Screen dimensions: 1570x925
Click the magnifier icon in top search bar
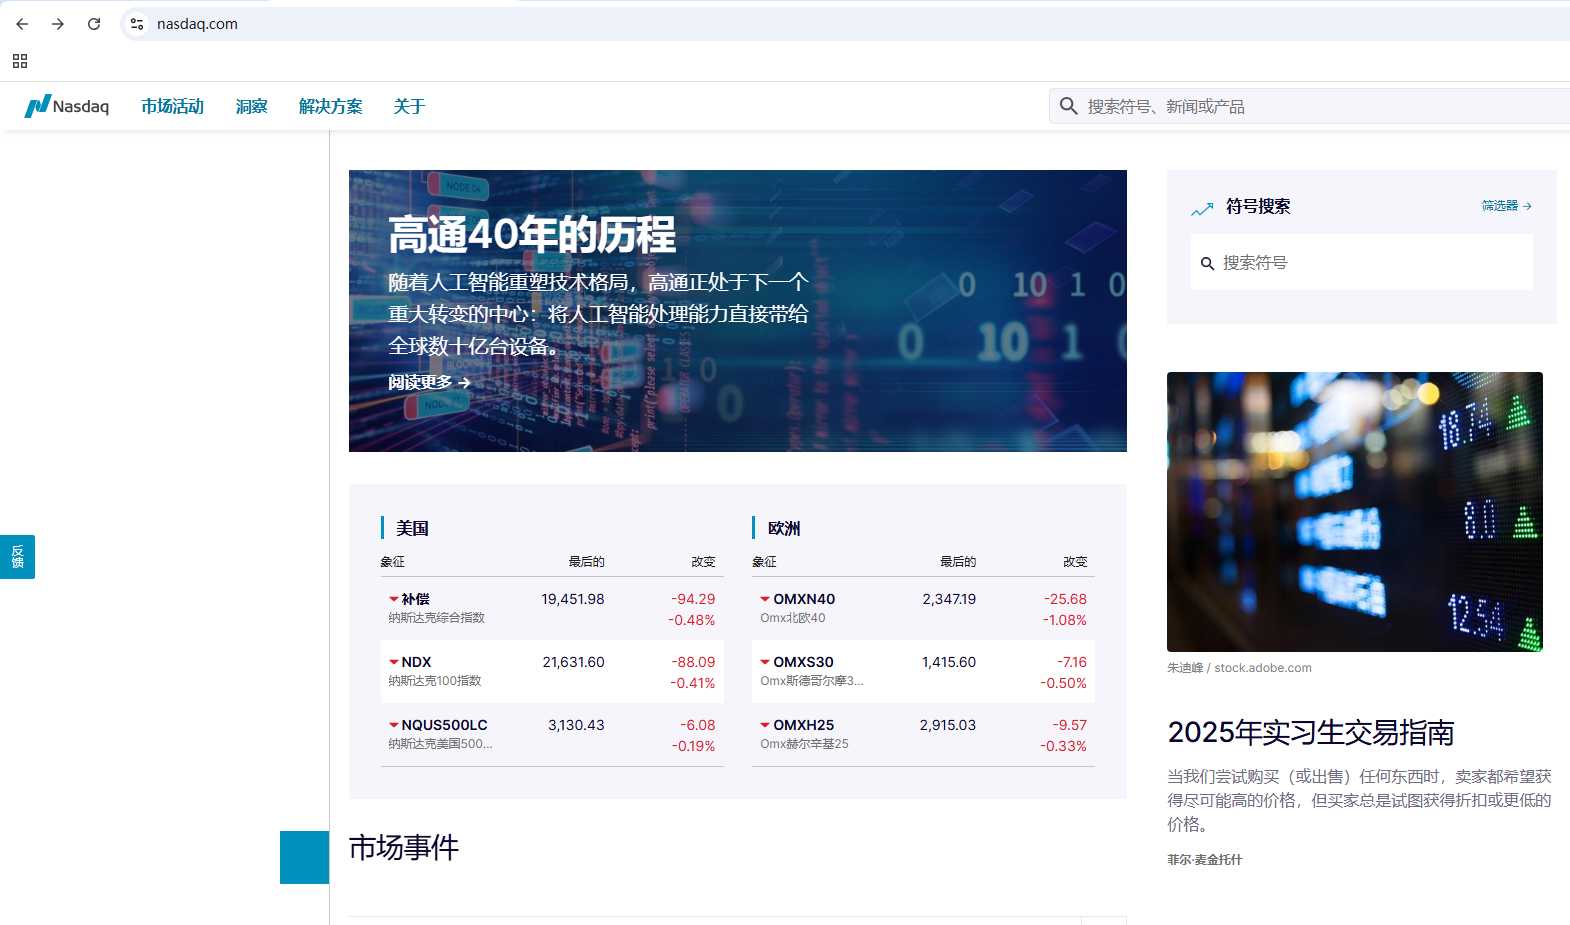1068,106
